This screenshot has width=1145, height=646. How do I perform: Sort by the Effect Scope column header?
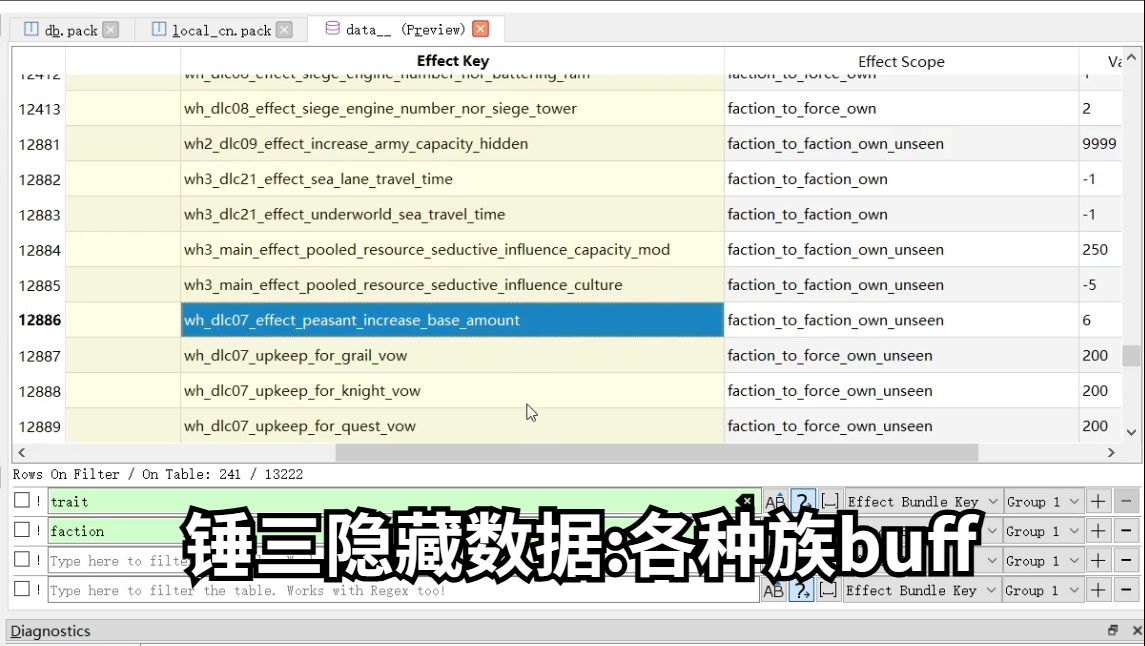tap(901, 61)
